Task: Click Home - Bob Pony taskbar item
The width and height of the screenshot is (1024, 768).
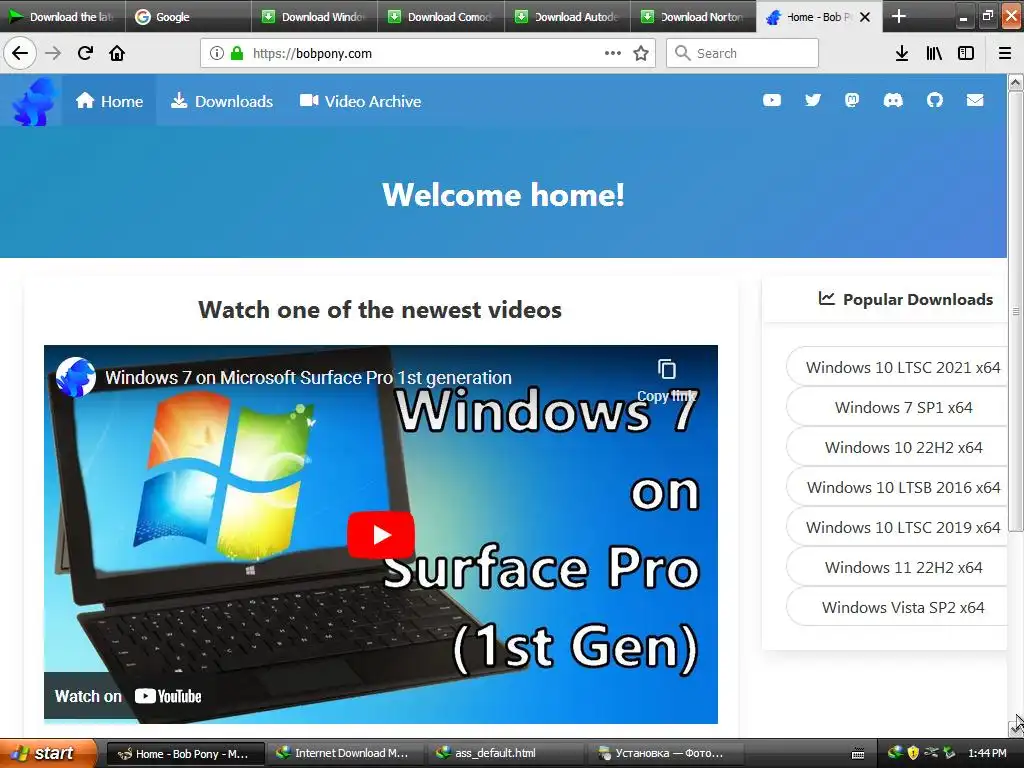Action: [x=186, y=753]
